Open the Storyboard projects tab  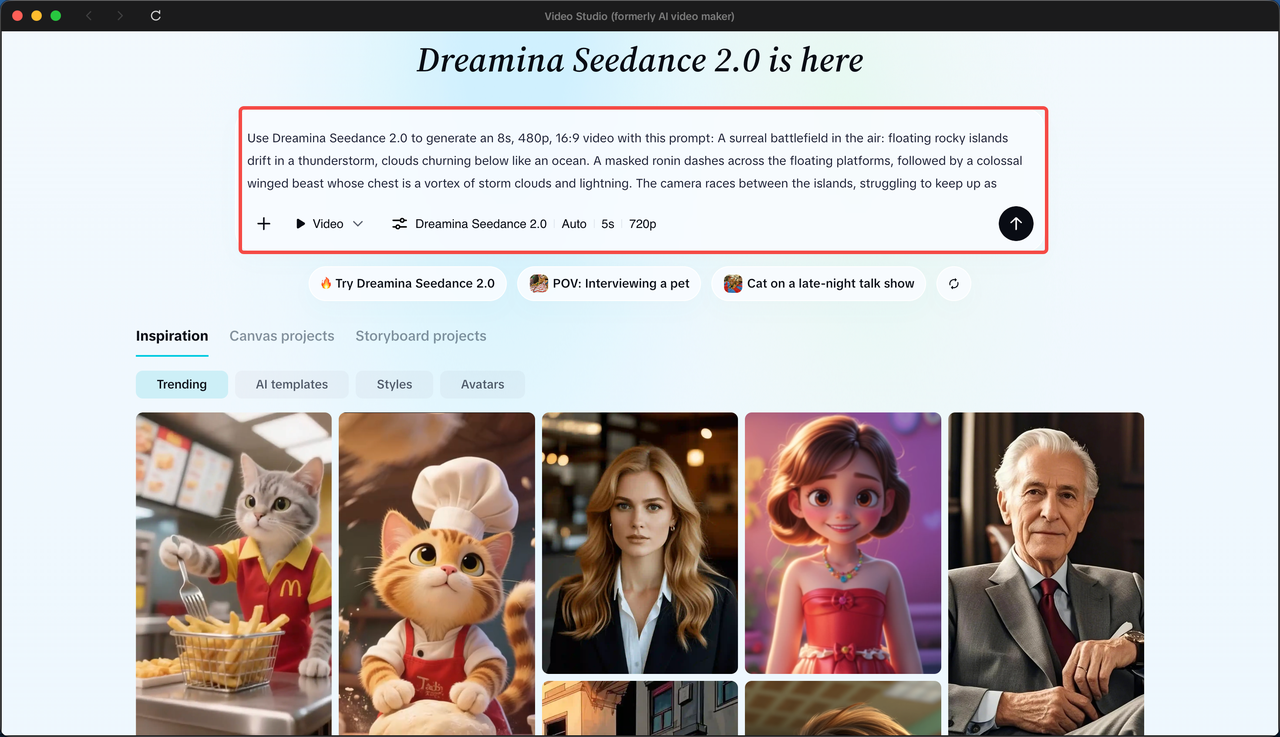click(421, 336)
